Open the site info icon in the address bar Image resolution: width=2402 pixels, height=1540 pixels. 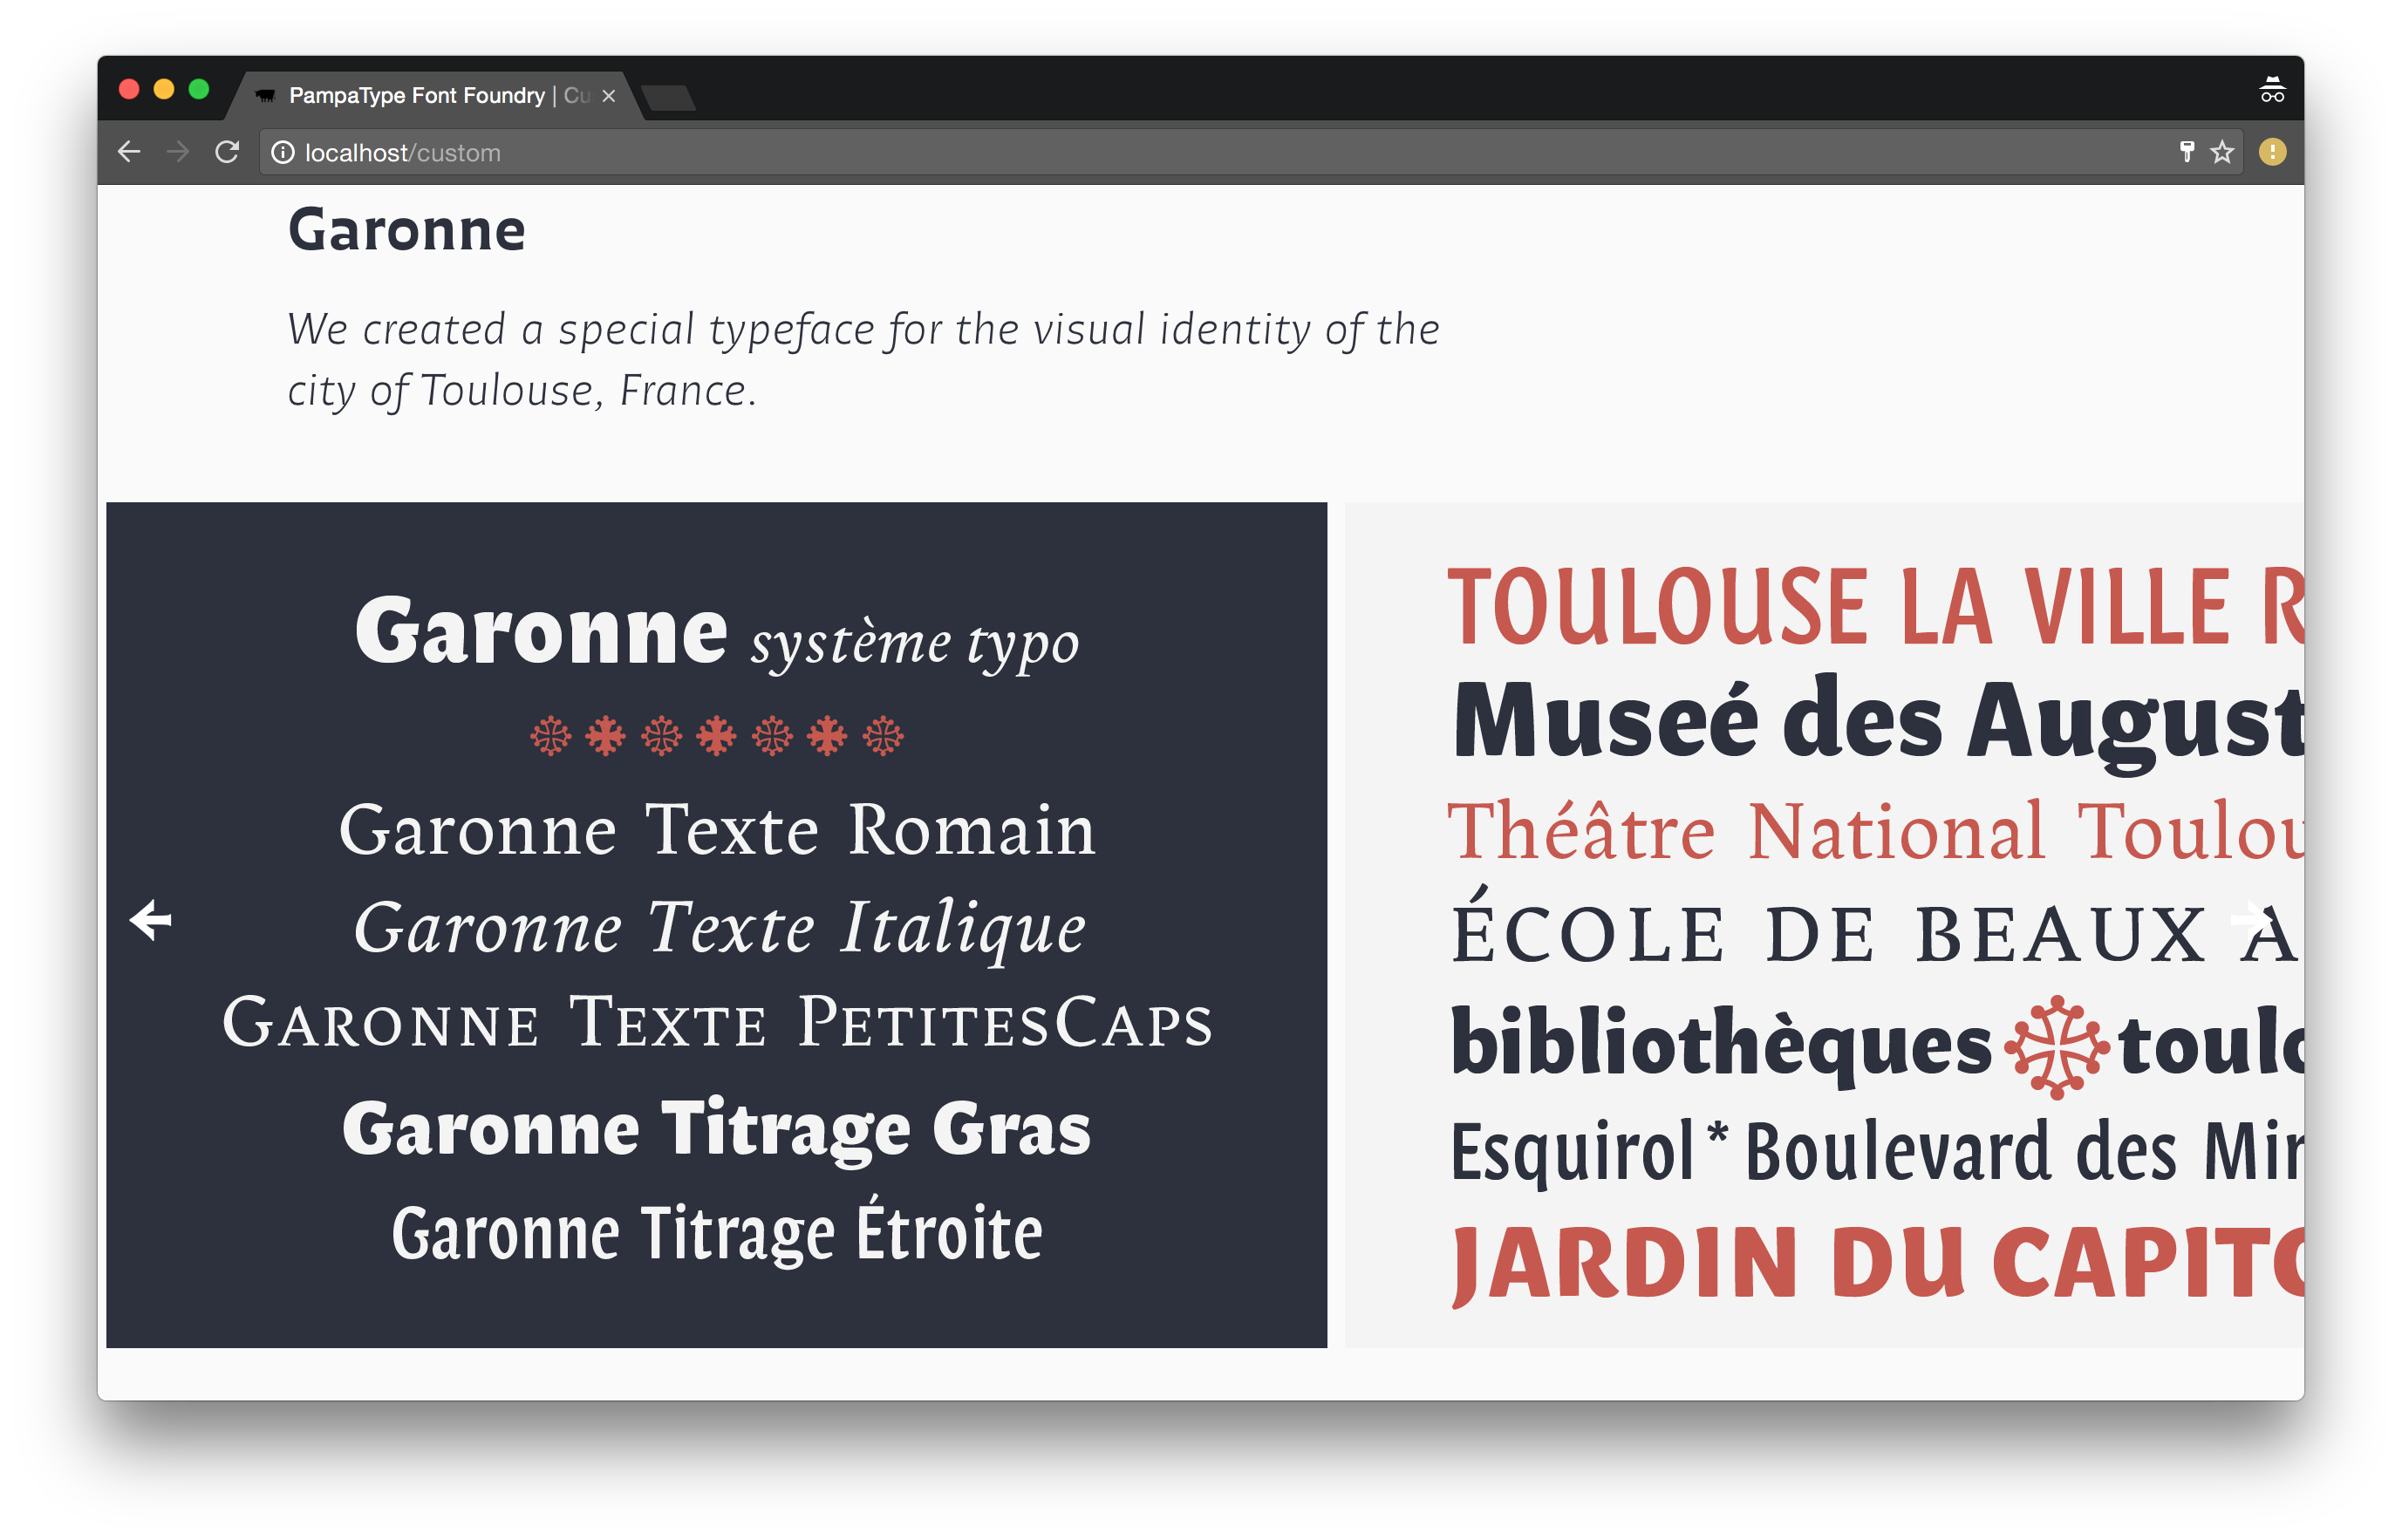tap(283, 152)
